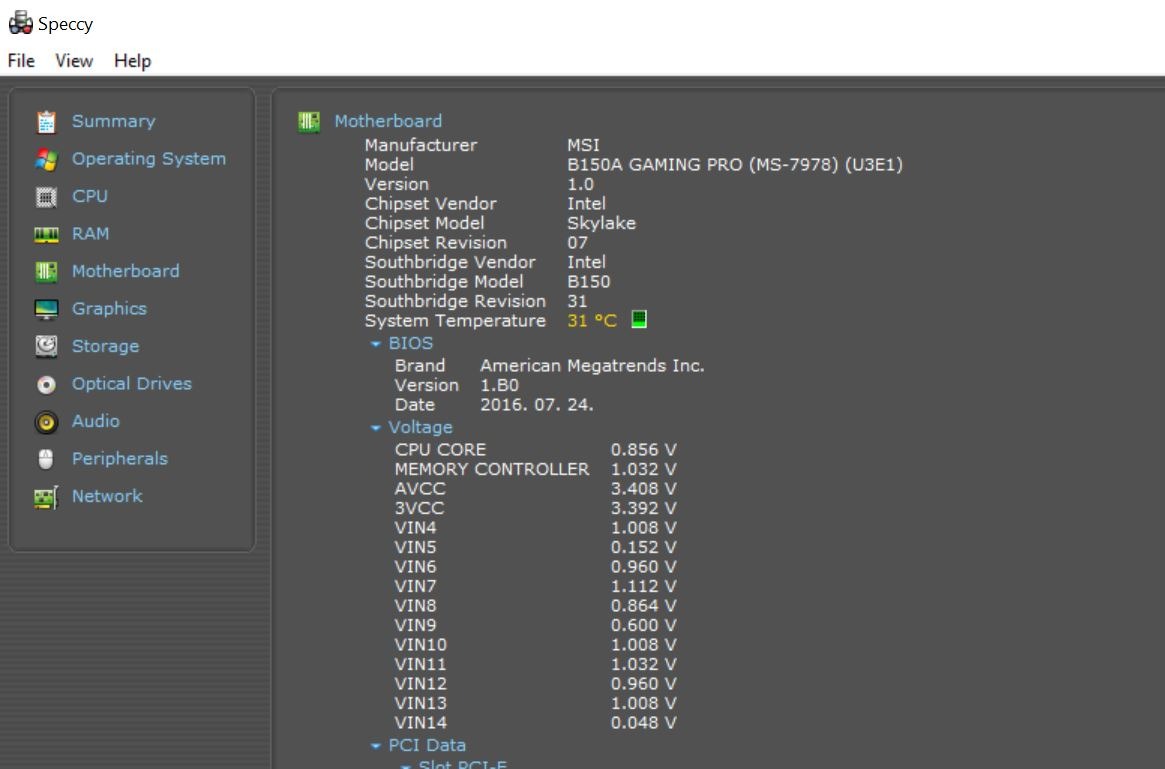
Task: Click the BIOS date 2016. 07. 24.
Action: (x=536, y=405)
